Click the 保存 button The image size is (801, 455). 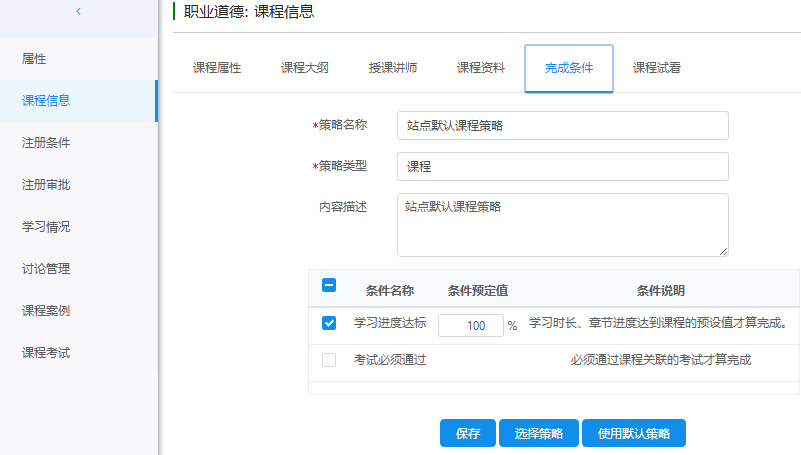click(468, 434)
